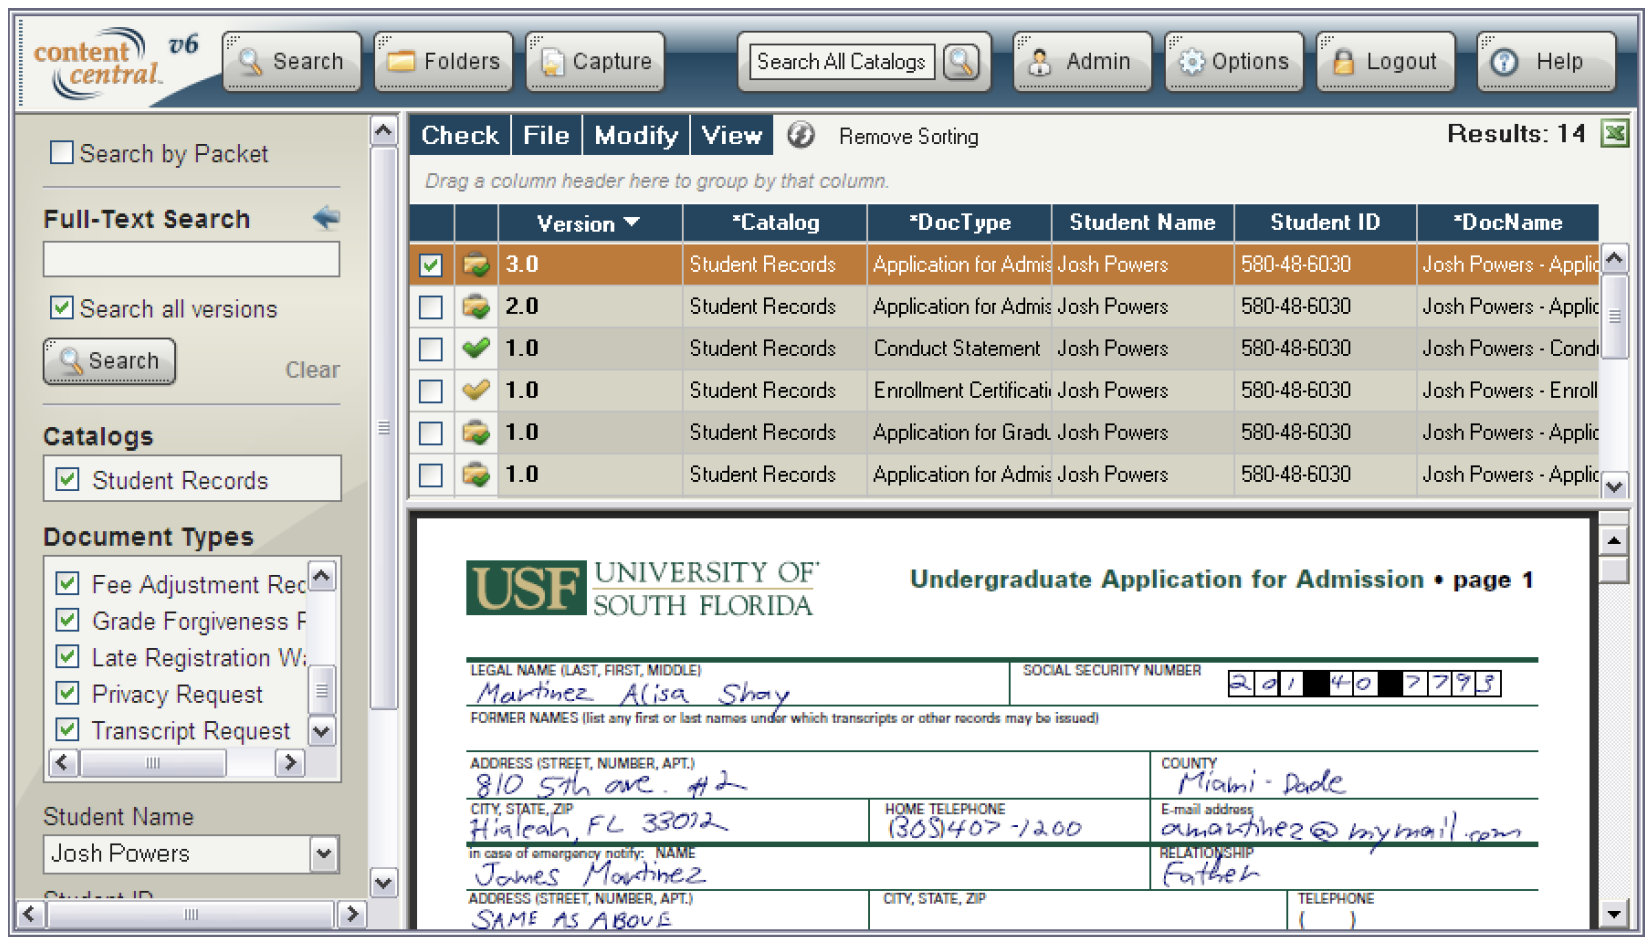1652x944 pixels.
Task: Uncheck Transcript Request document type
Action: (x=67, y=729)
